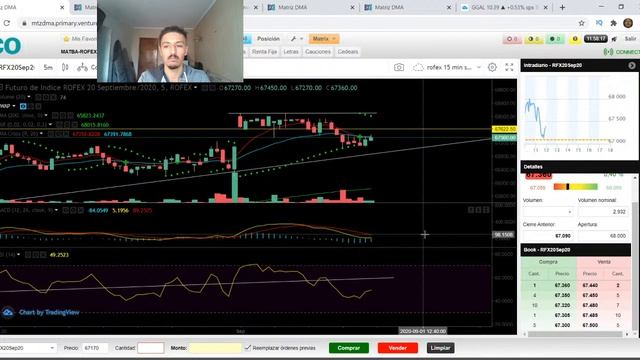Click the Precio input field
This screenshot has height=360, width=640.
pyautogui.click(x=95, y=348)
